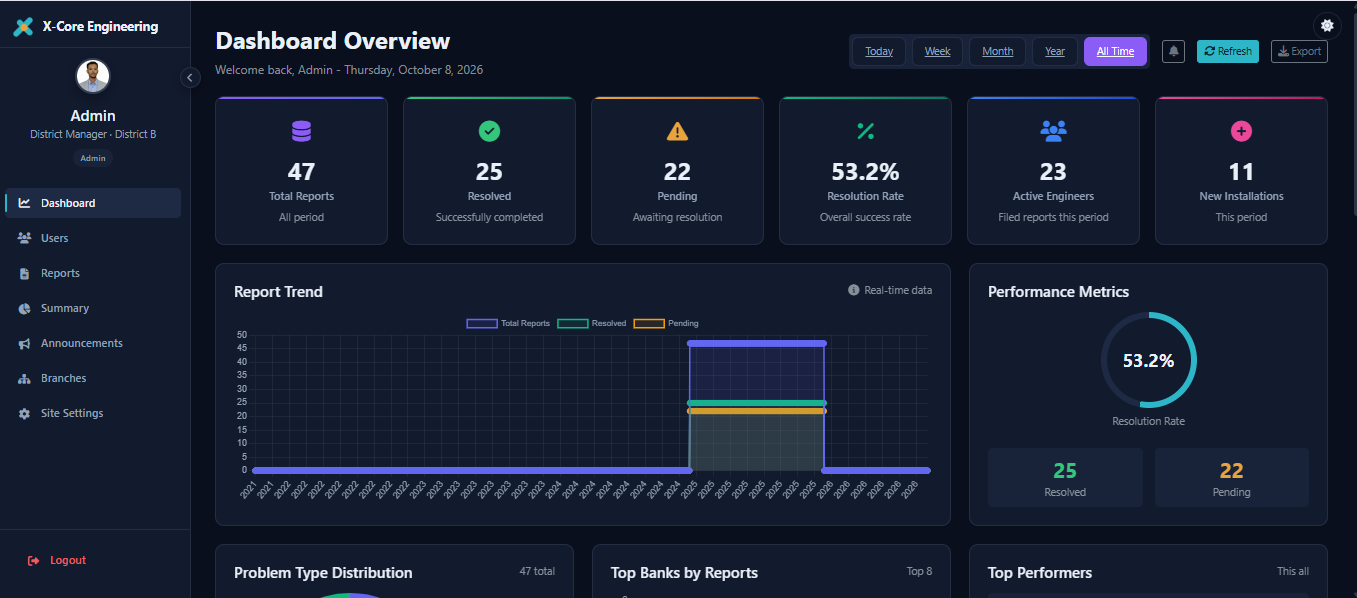This screenshot has width=1357, height=598.
Task: Open the settings gear in top corner
Action: (x=1327, y=26)
